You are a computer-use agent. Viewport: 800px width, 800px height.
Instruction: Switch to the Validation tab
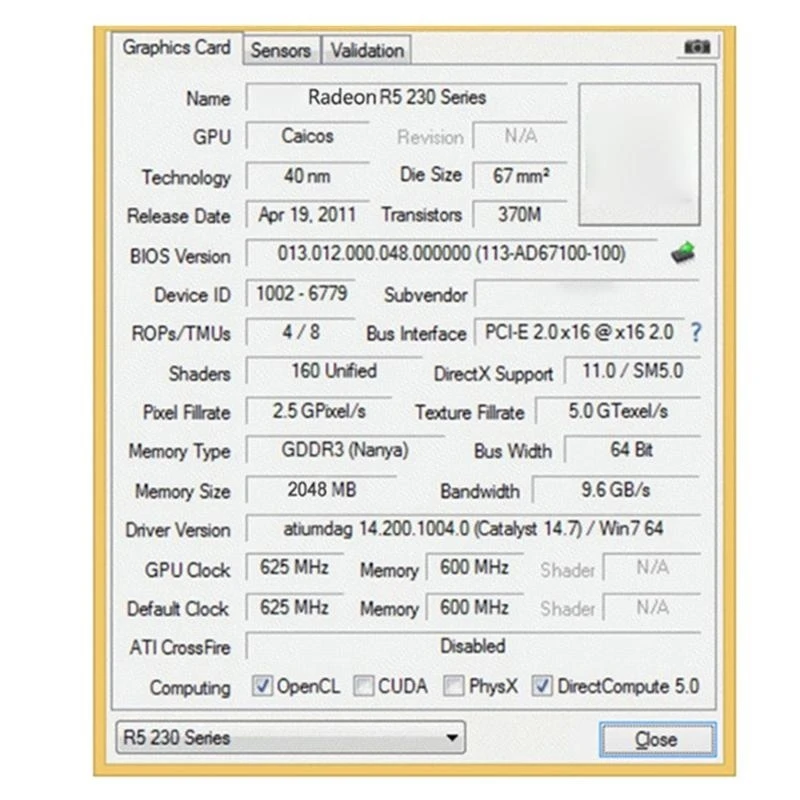(367, 50)
